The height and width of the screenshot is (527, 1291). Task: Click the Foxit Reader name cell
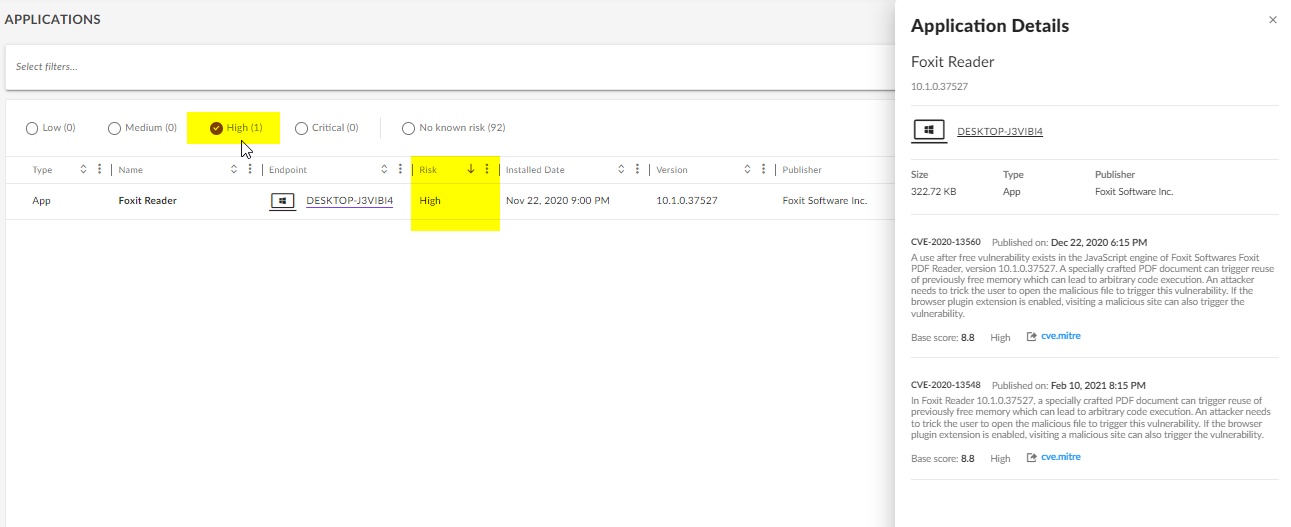(148, 201)
